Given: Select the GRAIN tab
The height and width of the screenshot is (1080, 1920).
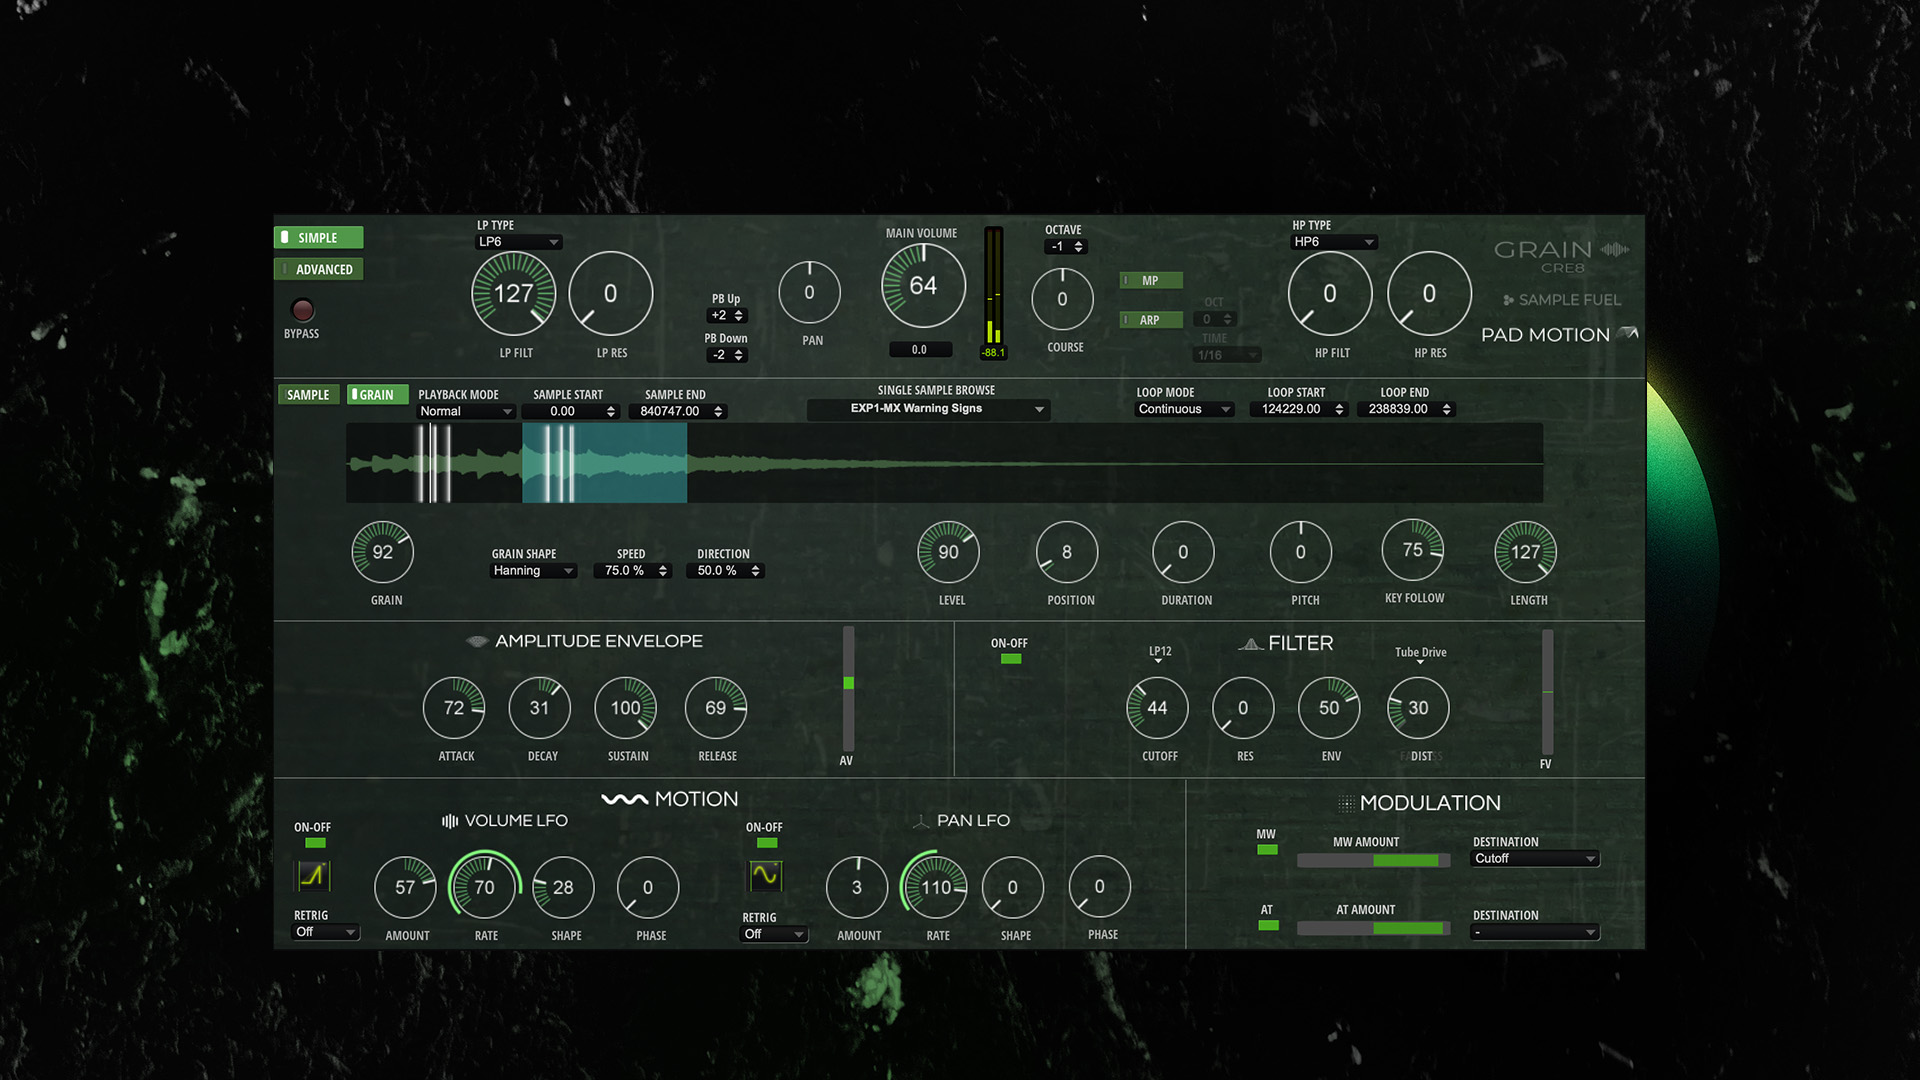Looking at the screenshot, I should point(377,394).
